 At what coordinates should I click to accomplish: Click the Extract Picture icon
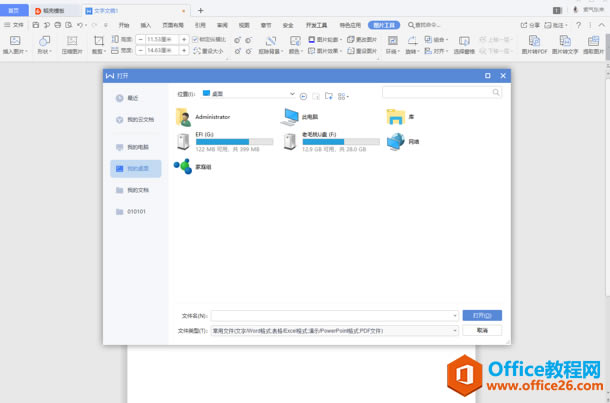coord(593,41)
